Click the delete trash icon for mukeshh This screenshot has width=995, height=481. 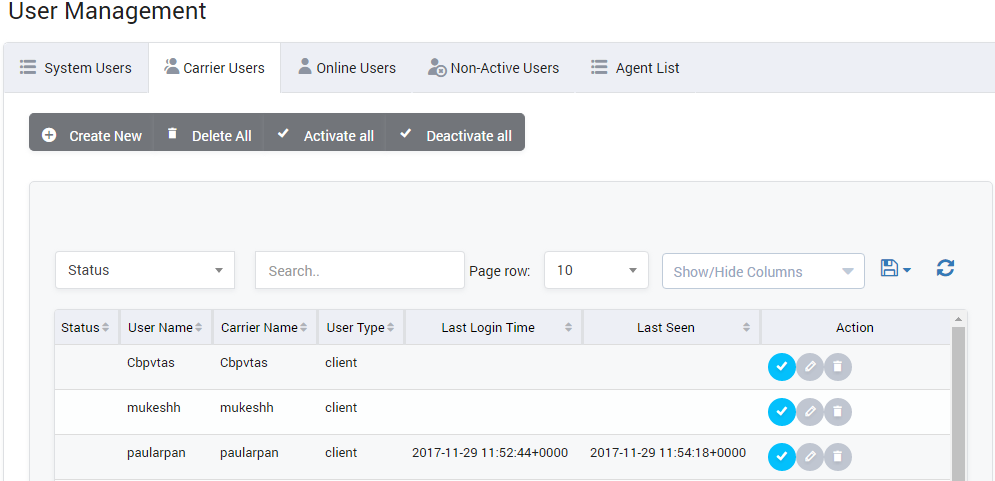(838, 412)
